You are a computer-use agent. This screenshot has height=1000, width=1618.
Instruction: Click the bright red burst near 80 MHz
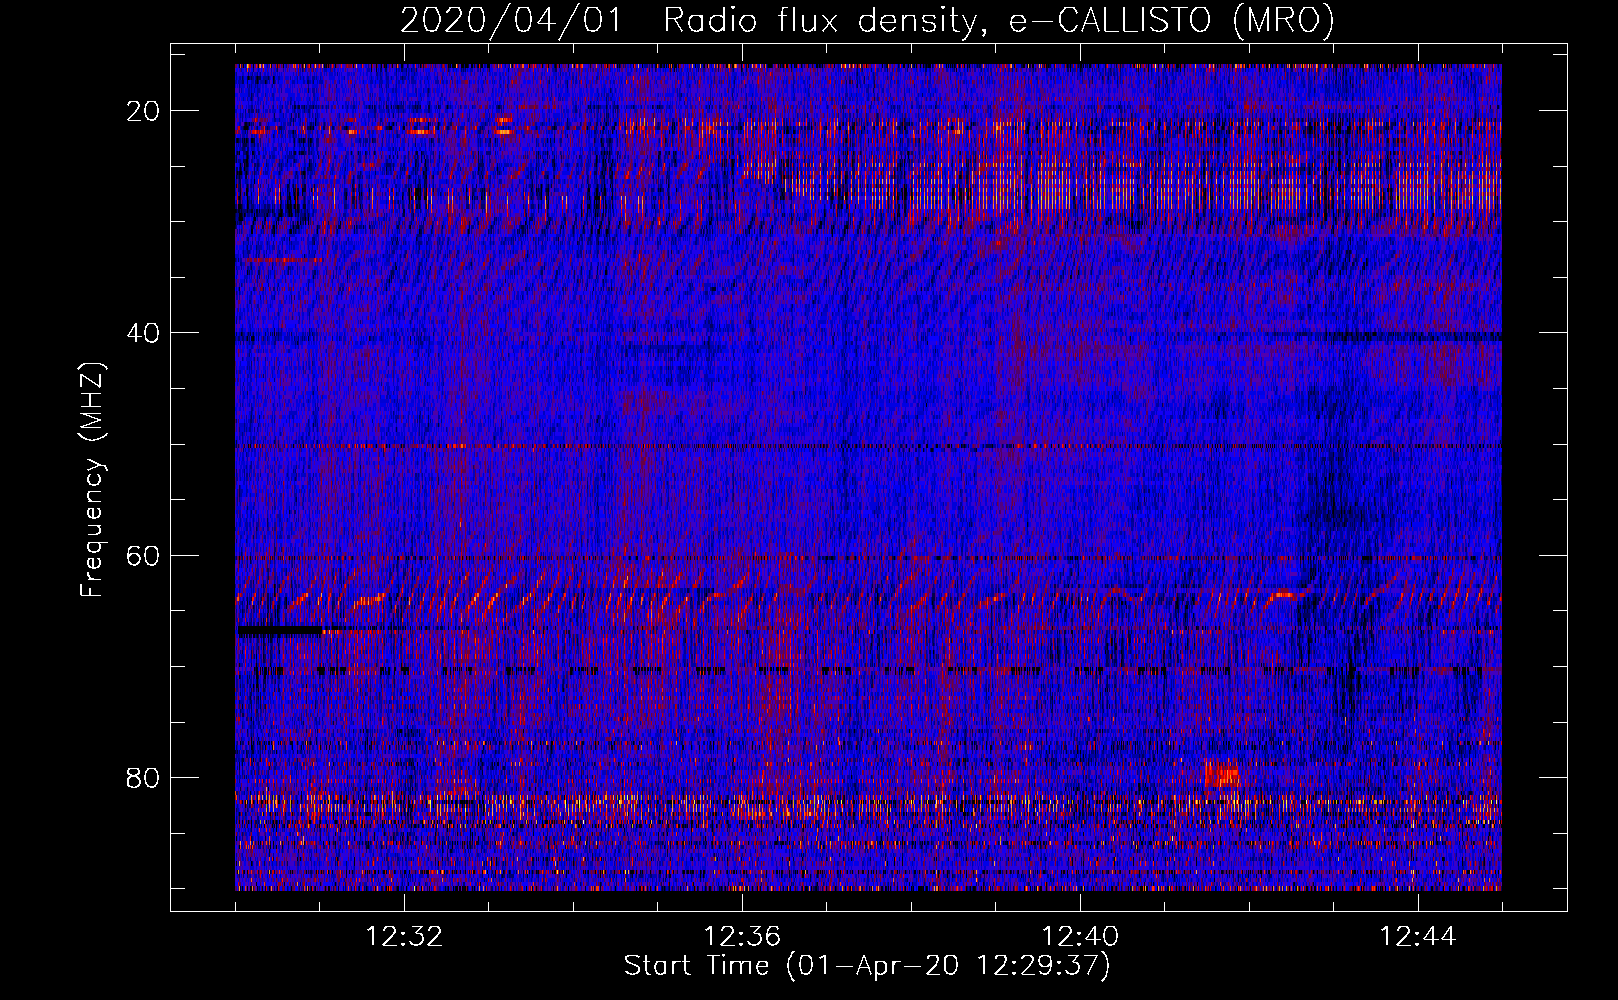[1222, 773]
